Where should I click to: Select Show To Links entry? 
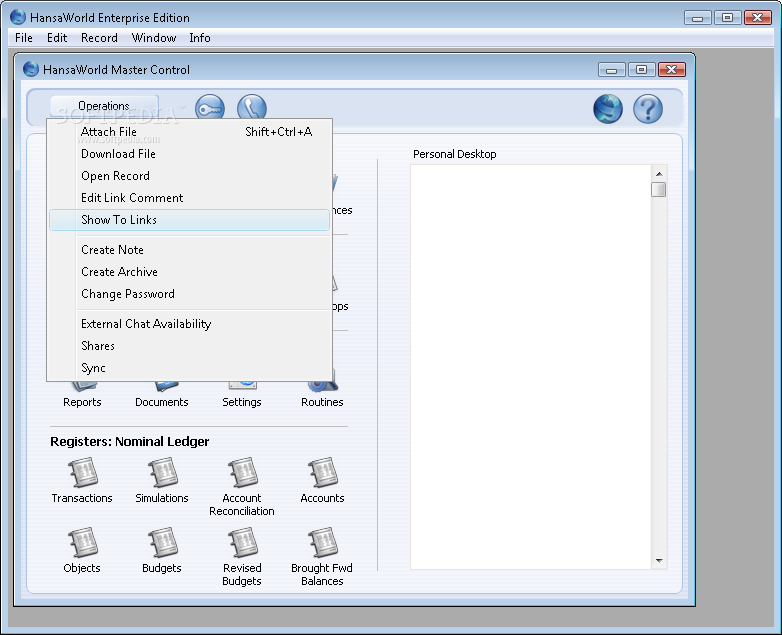click(190, 220)
